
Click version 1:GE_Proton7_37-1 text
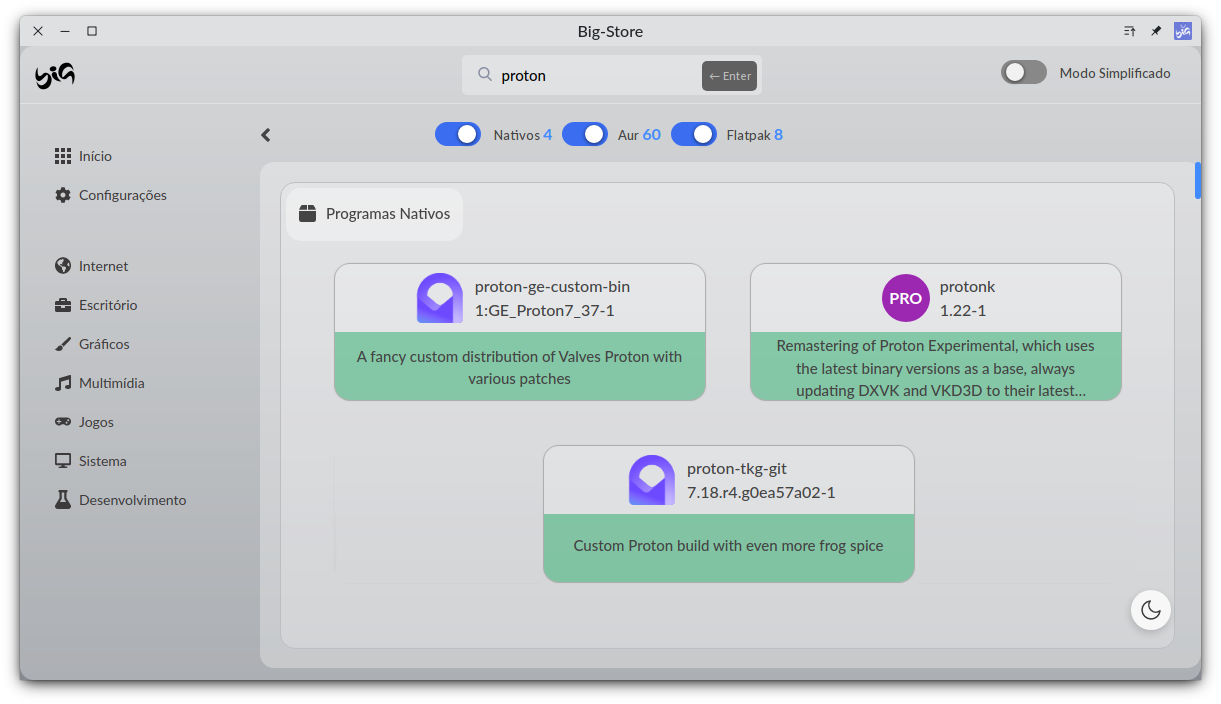pos(545,311)
